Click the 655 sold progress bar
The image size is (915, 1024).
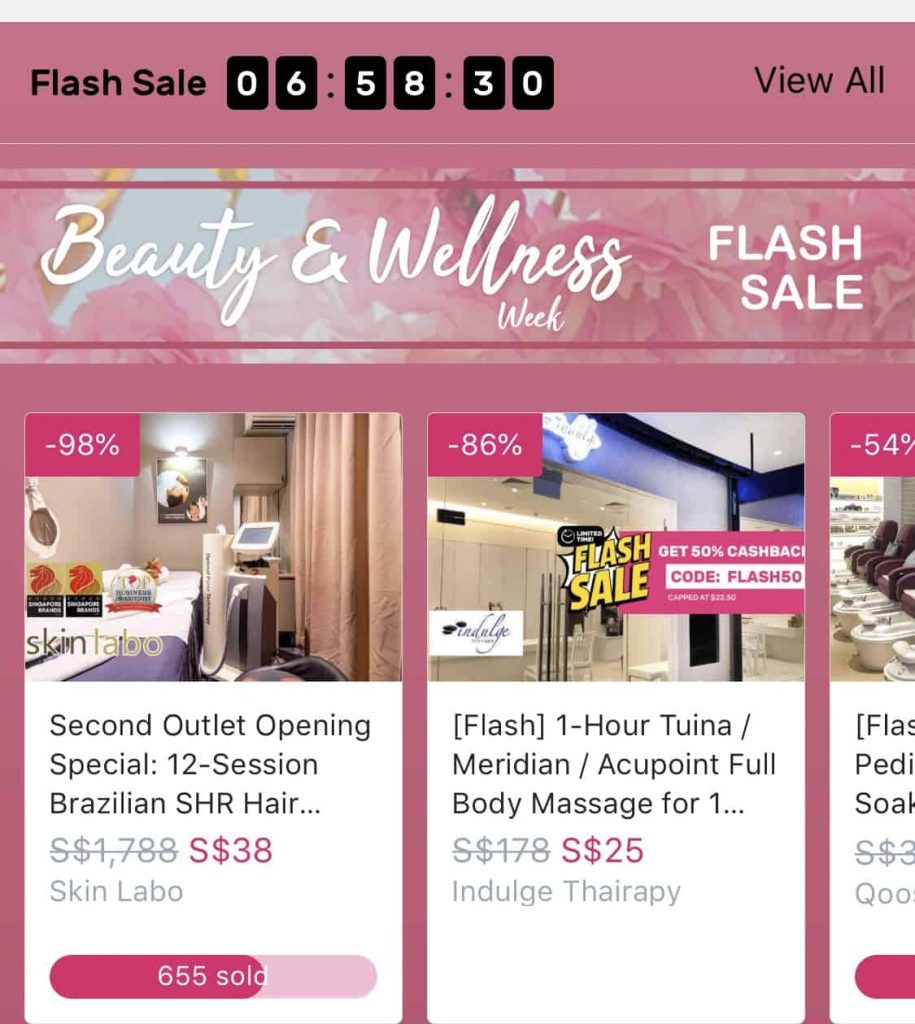(213, 976)
